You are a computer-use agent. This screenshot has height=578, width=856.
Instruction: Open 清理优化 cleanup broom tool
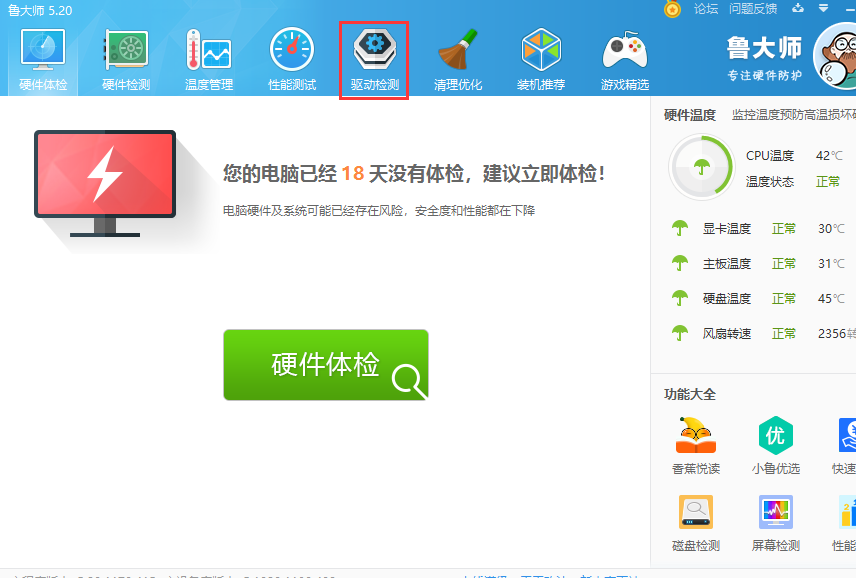(458, 59)
